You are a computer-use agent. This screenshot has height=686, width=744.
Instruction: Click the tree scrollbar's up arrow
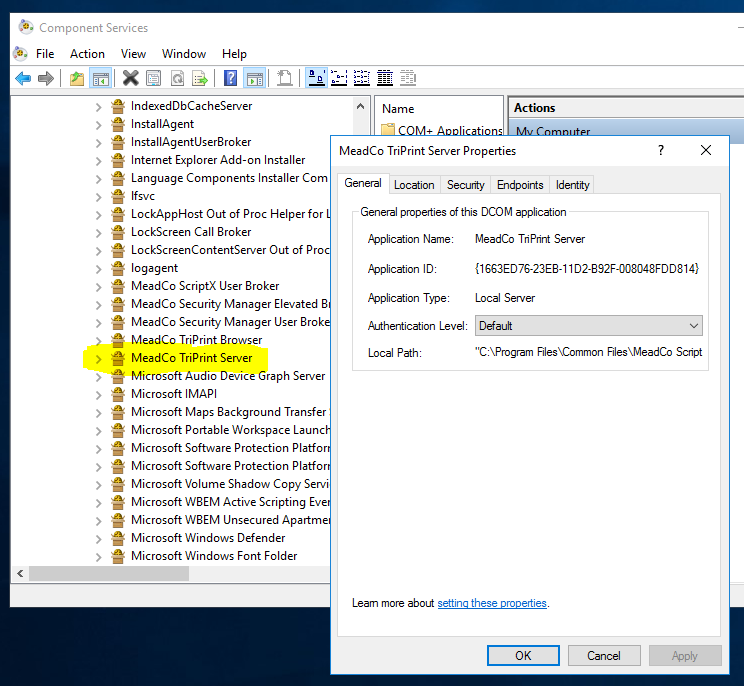tap(361, 106)
